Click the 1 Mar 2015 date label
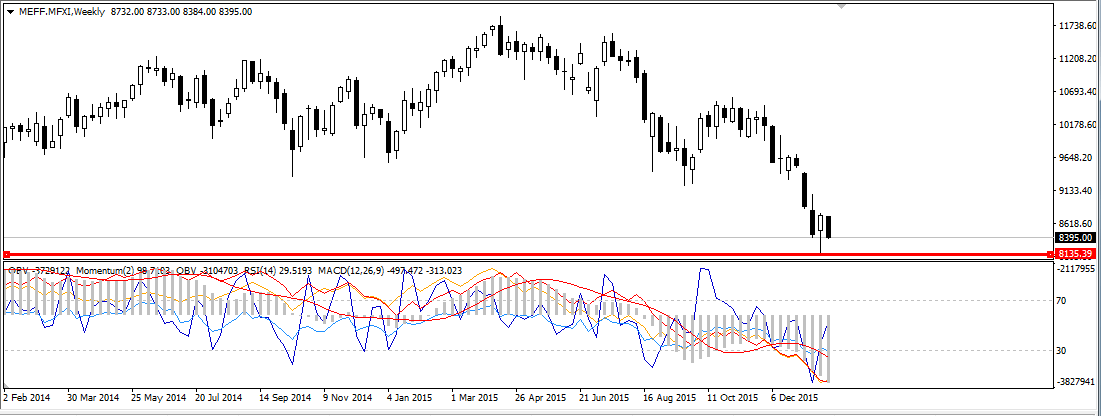The width and height of the screenshot is (1101, 416). pyautogui.click(x=475, y=397)
